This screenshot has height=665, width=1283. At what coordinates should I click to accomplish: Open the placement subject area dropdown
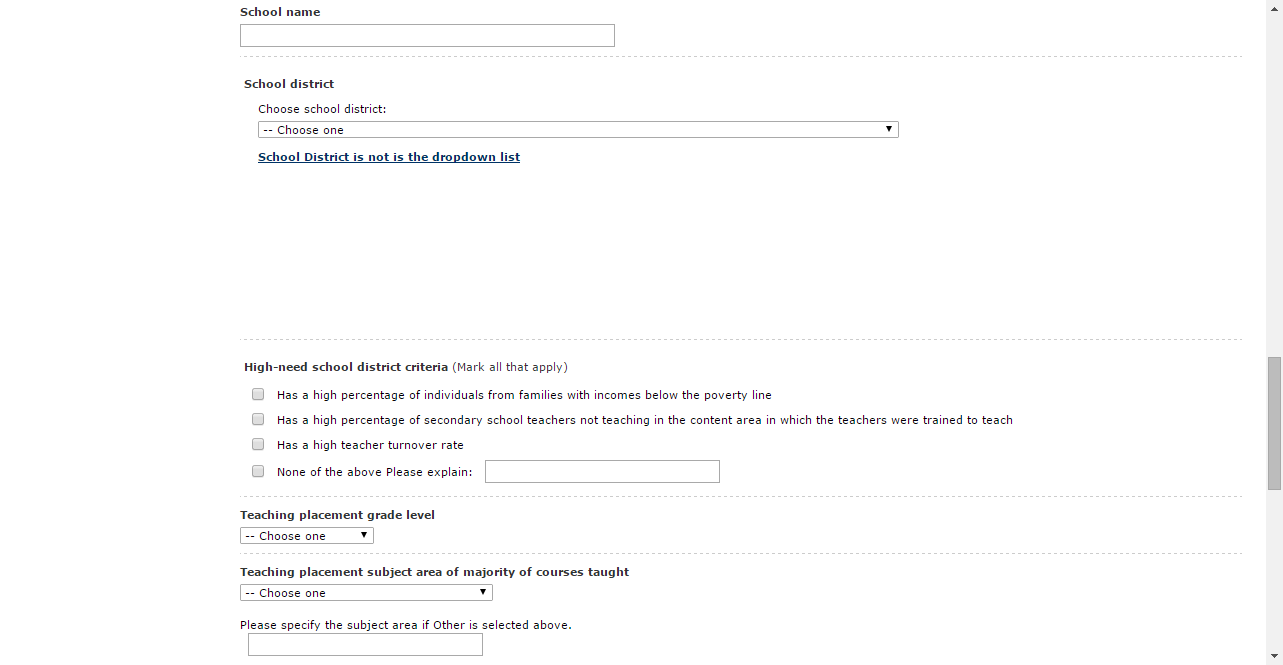point(366,593)
